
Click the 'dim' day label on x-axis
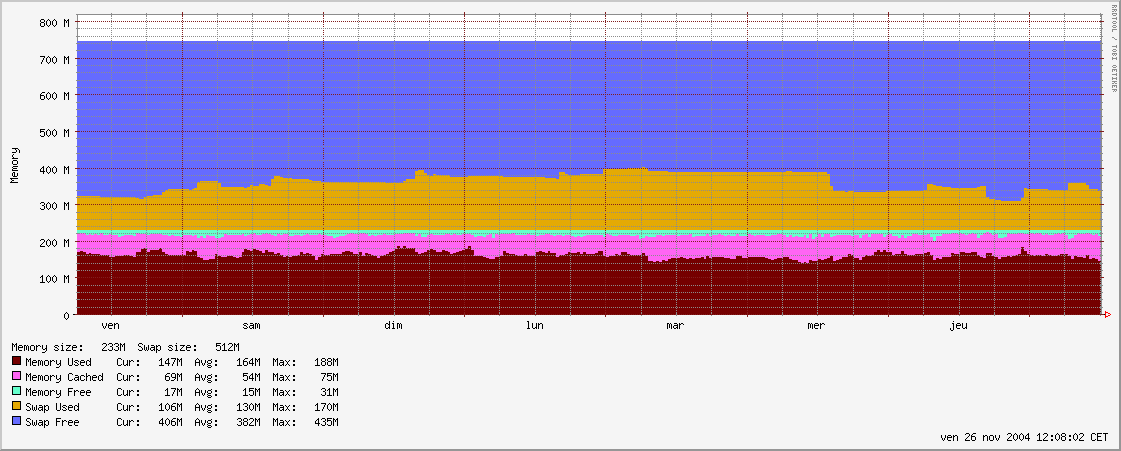coord(393,326)
